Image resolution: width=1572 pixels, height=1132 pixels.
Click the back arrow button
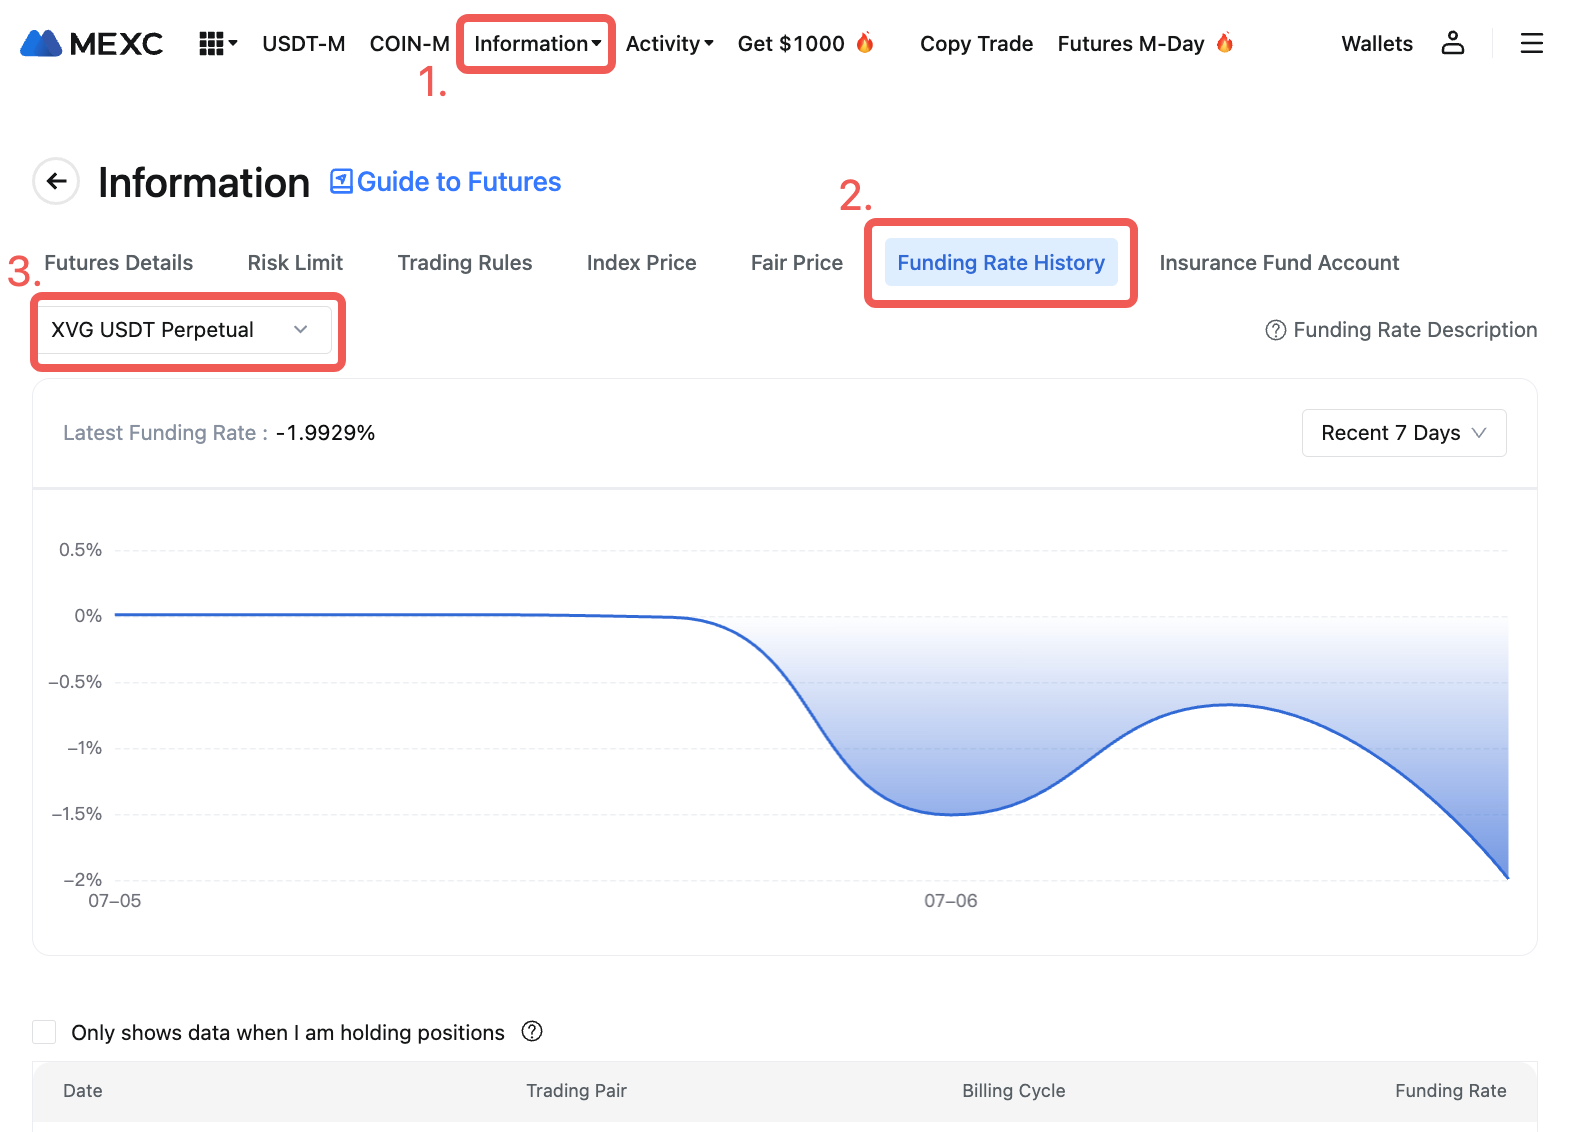click(56, 181)
